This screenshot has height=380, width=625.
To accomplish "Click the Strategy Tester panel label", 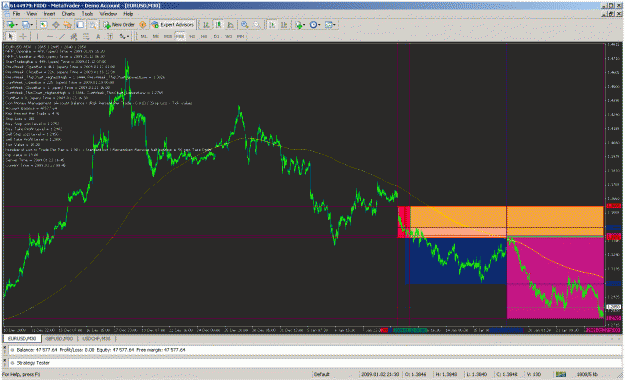I will click(33, 363).
